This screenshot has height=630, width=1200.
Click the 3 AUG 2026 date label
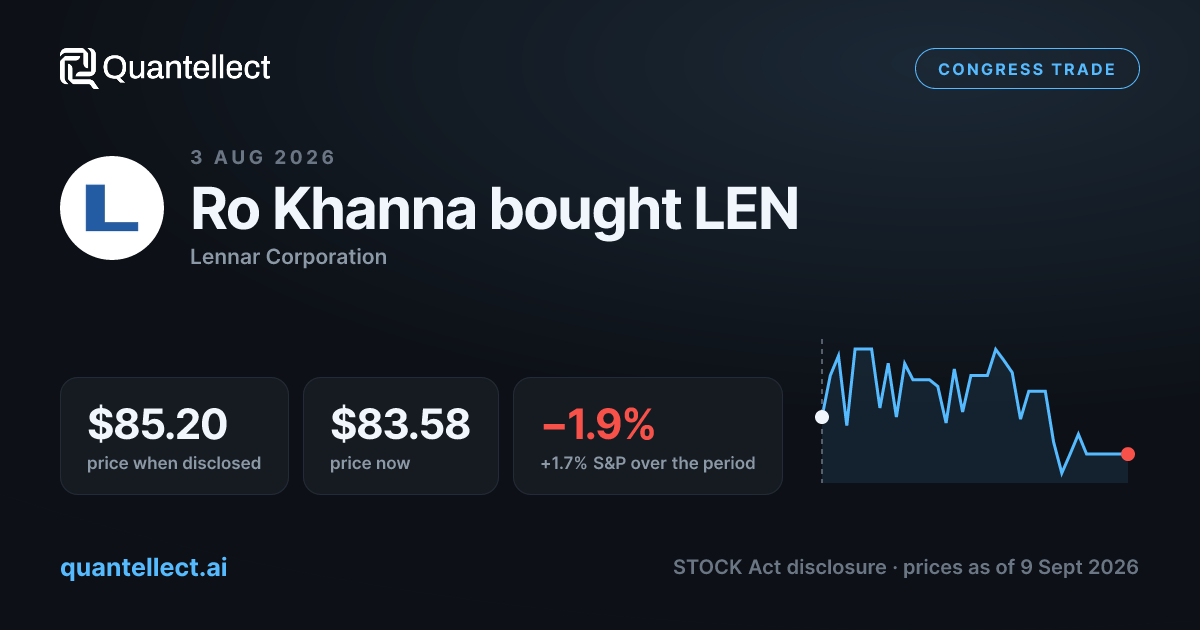[x=263, y=157]
